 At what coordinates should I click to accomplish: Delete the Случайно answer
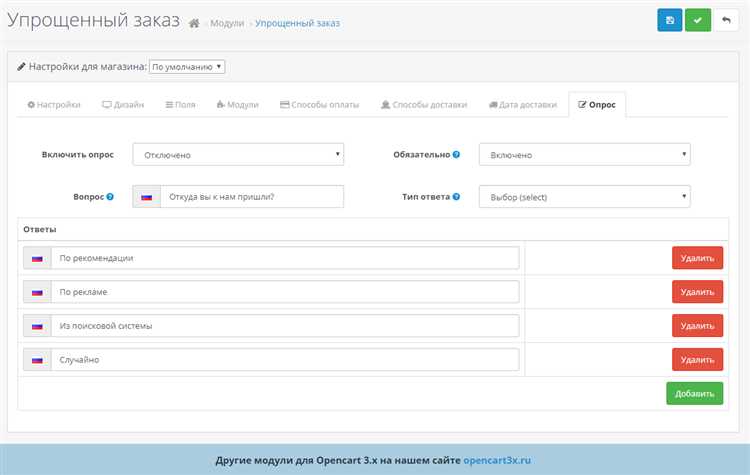[x=697, y=360]
